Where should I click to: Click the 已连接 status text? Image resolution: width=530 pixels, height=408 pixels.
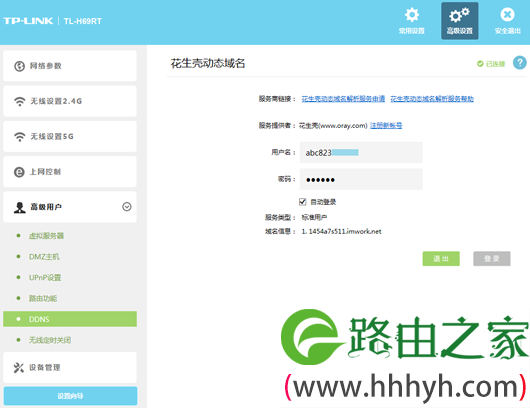tap(496, 64)
